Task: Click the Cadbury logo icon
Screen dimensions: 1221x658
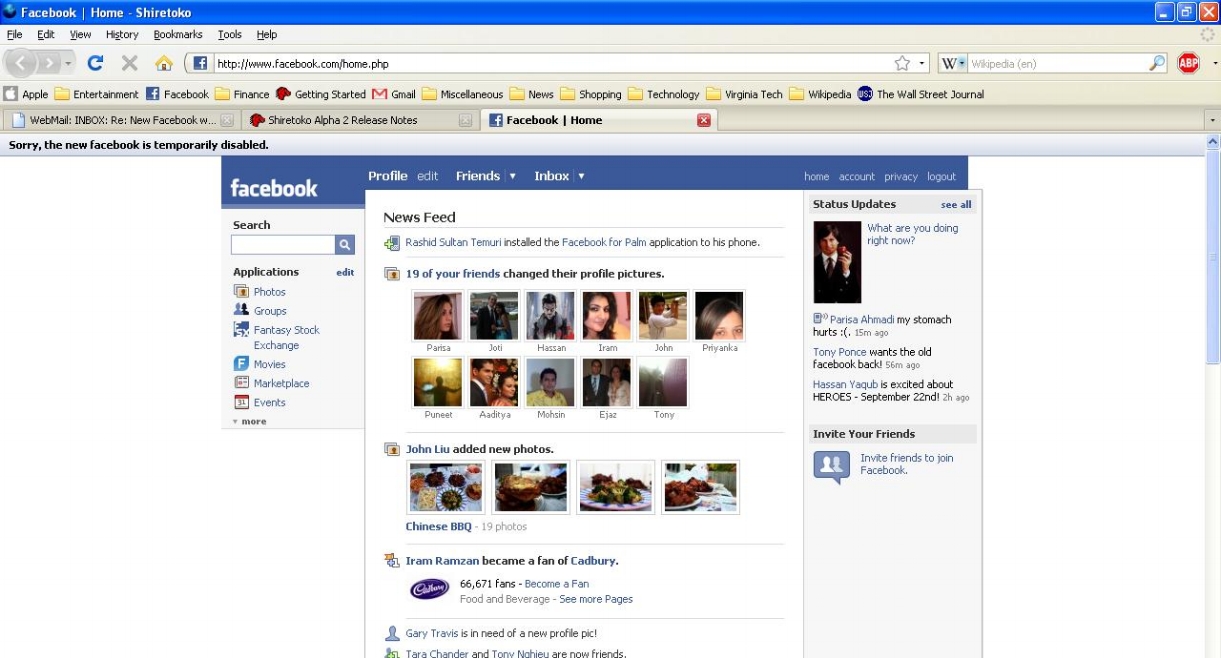Action: pos(430,589)
